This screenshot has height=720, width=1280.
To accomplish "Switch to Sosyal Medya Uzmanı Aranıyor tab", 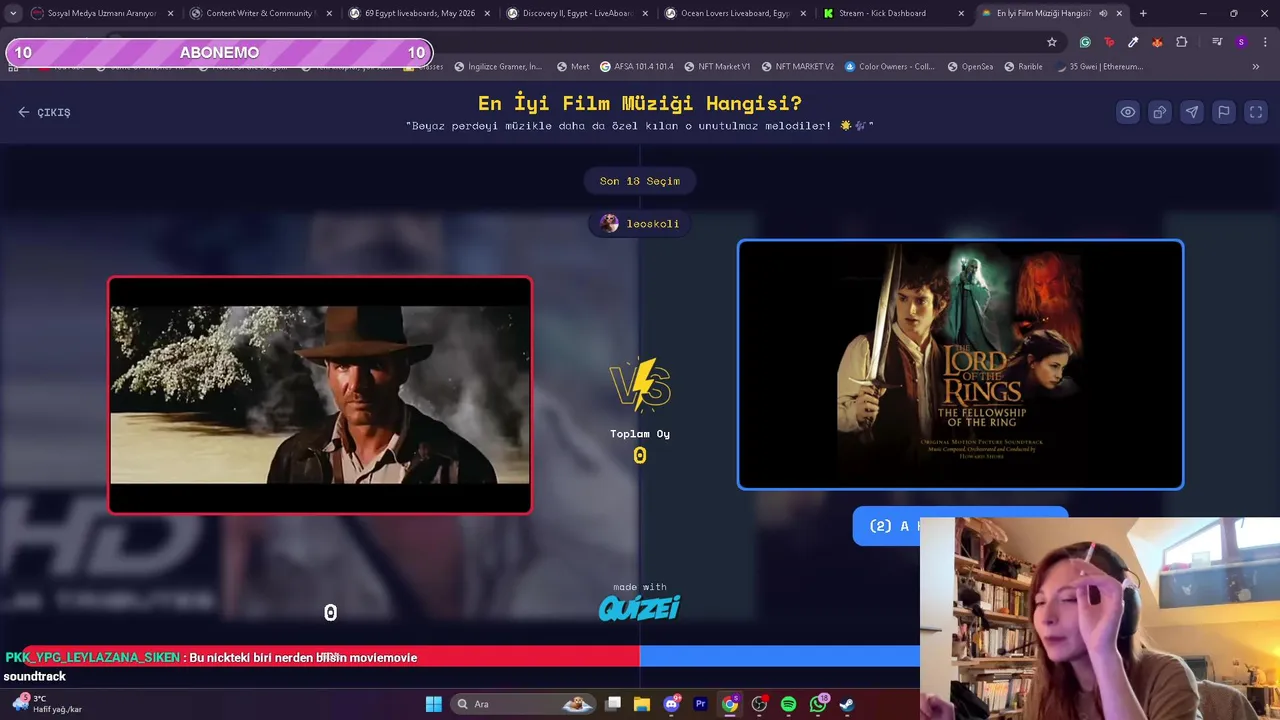I will coord(102,13).
